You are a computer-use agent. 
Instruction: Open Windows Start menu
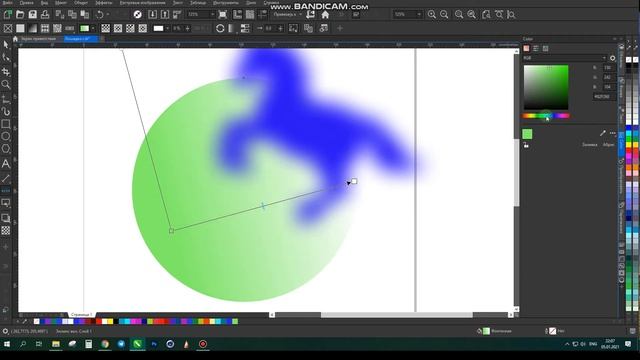coord(7,344)
